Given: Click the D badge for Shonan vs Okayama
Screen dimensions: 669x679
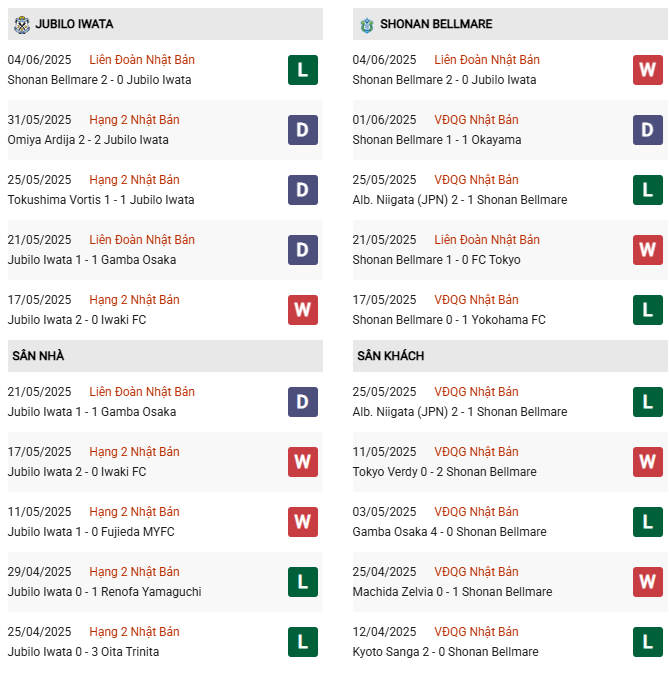Looking at the screenshot, I should [x=647, y=130].
